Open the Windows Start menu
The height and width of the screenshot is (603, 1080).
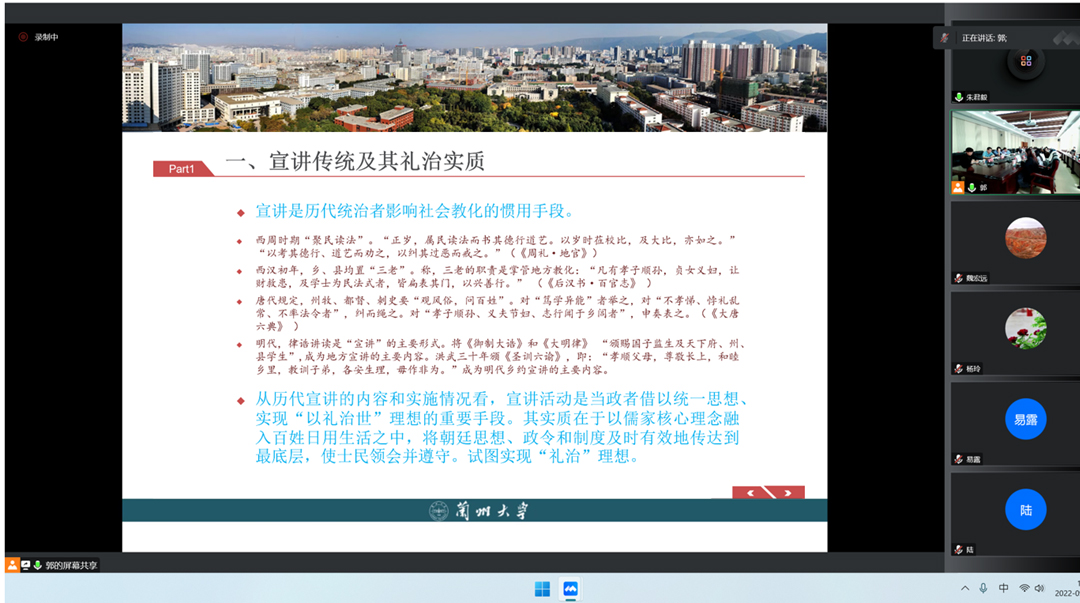(x=543, y=589)
